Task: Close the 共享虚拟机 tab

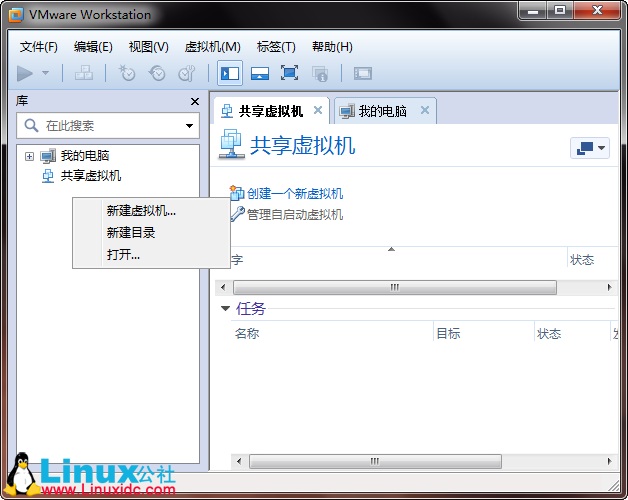Action: (x=318, y=110)
